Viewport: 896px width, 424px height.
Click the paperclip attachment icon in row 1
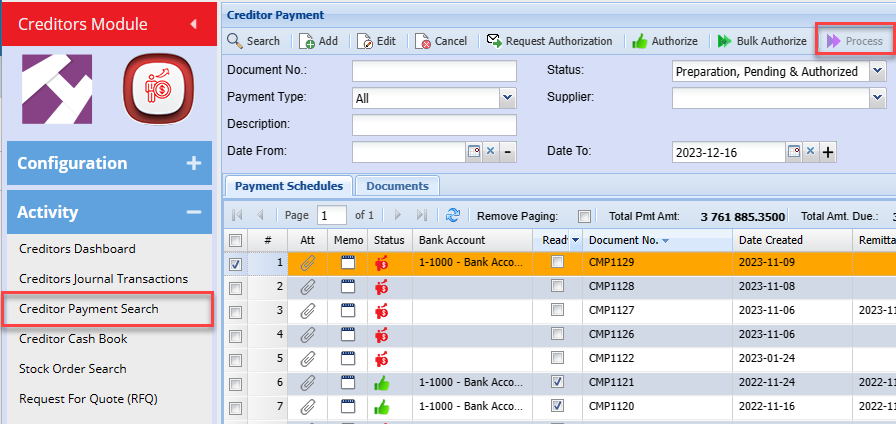(x=308, y=264)
